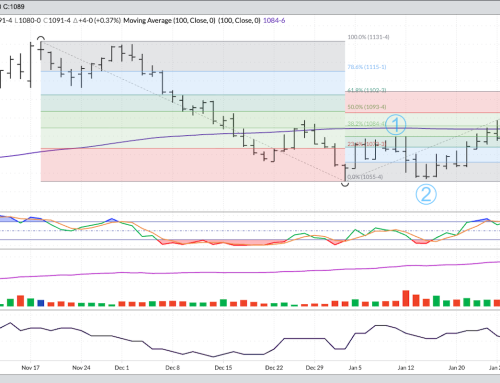The image size is (500, 383).
Task: Select the 78.6% (1115-1) Fibonacci level label
Action: click(x=367, y=67)
